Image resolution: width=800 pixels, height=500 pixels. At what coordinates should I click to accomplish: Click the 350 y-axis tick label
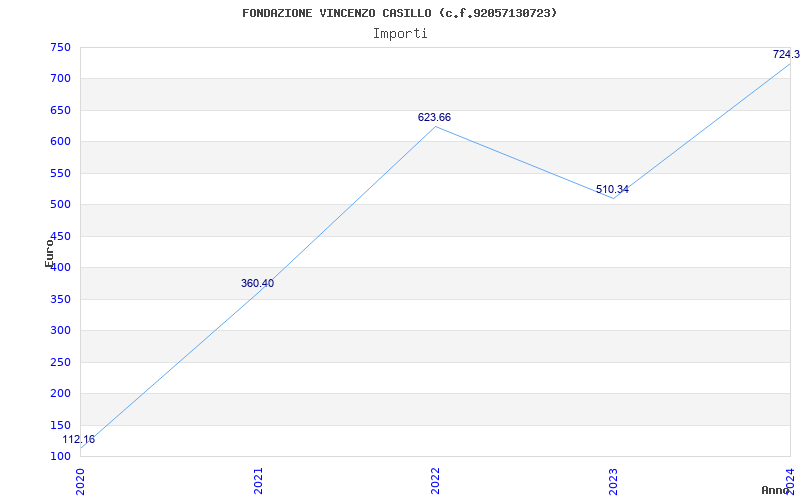click(x=60, y=299)
